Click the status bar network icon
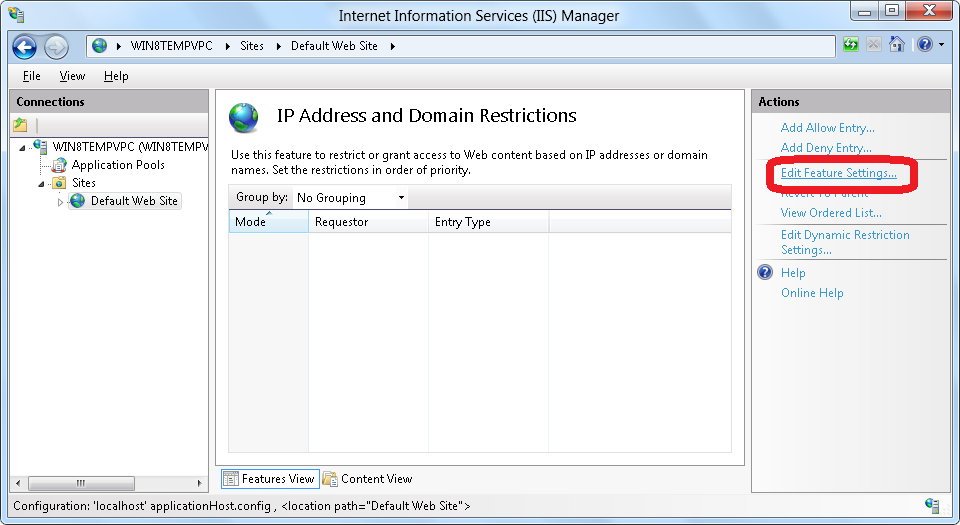Screen dimensions: 960x525 (x=932, y=506)
